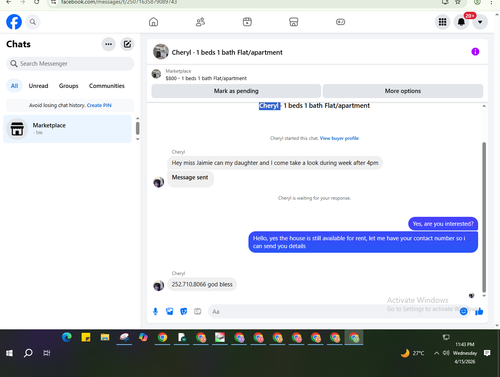Expand the account dropdown arrow
The image size is (500, 377).
click(x=480, y=22)
